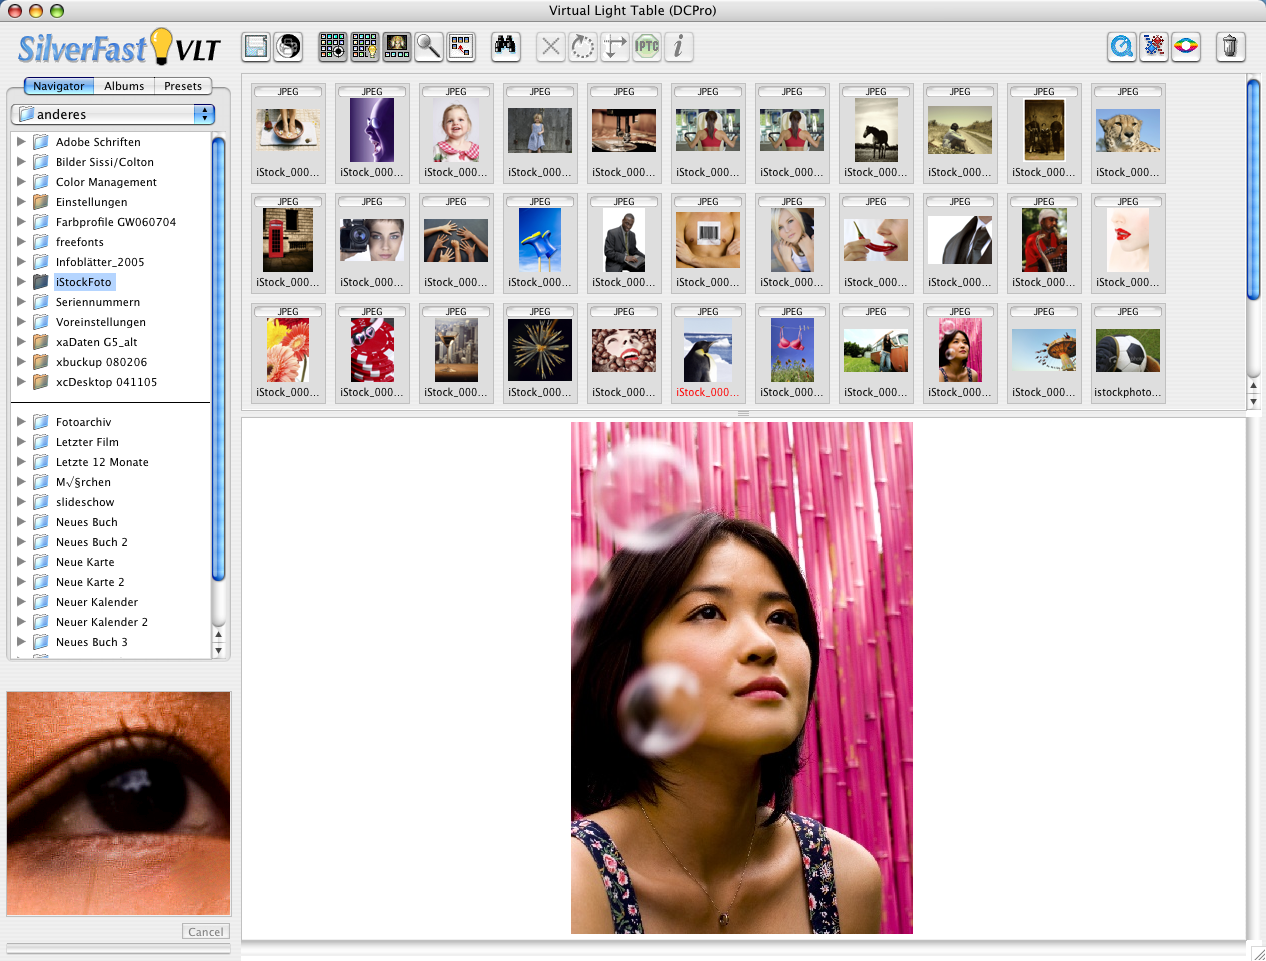This screenshot has height=961, width=1266.
Task: Switch to the Navigator tab
Action: [x=59, y=86]
